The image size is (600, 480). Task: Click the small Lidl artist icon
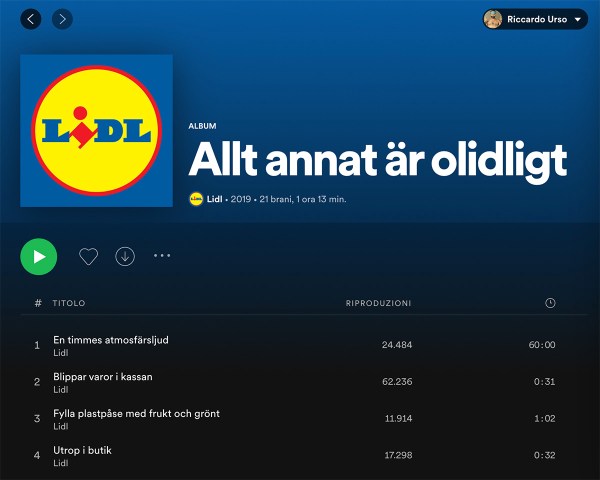[196, 199]
